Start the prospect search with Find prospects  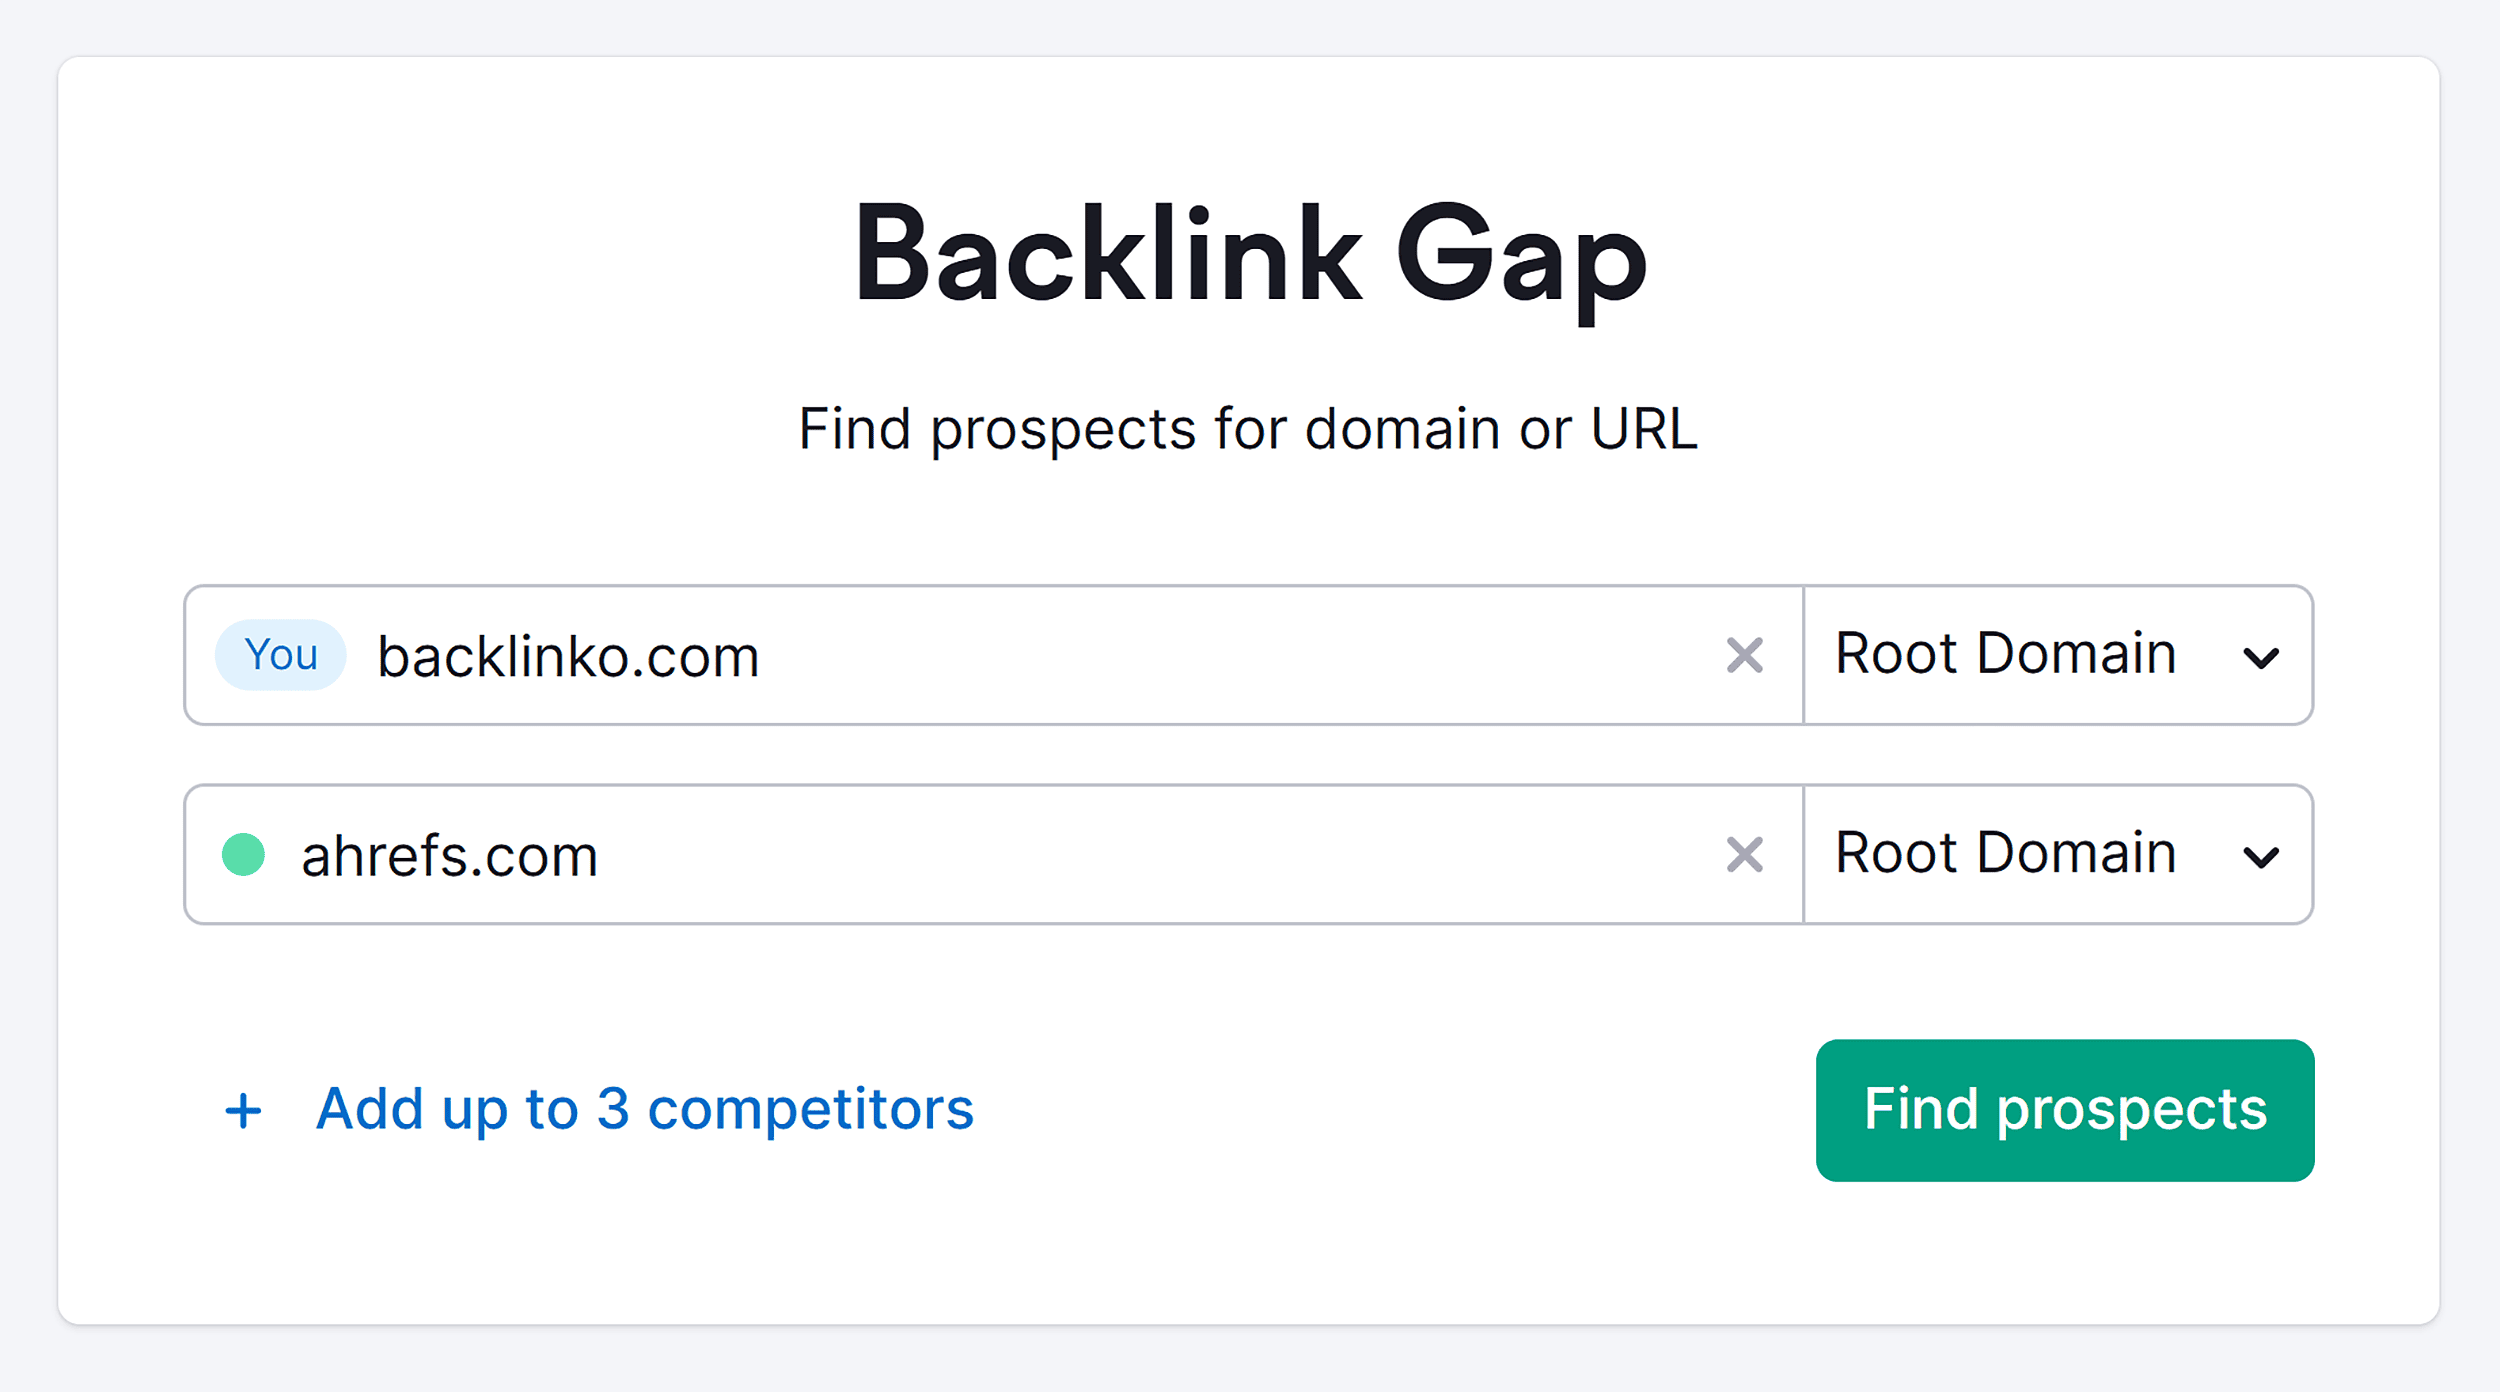pyautogui.click(x=2064, y=1110)
